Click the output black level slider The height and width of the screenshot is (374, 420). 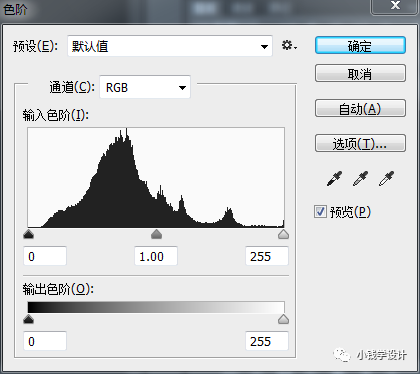tap(29, 319)
